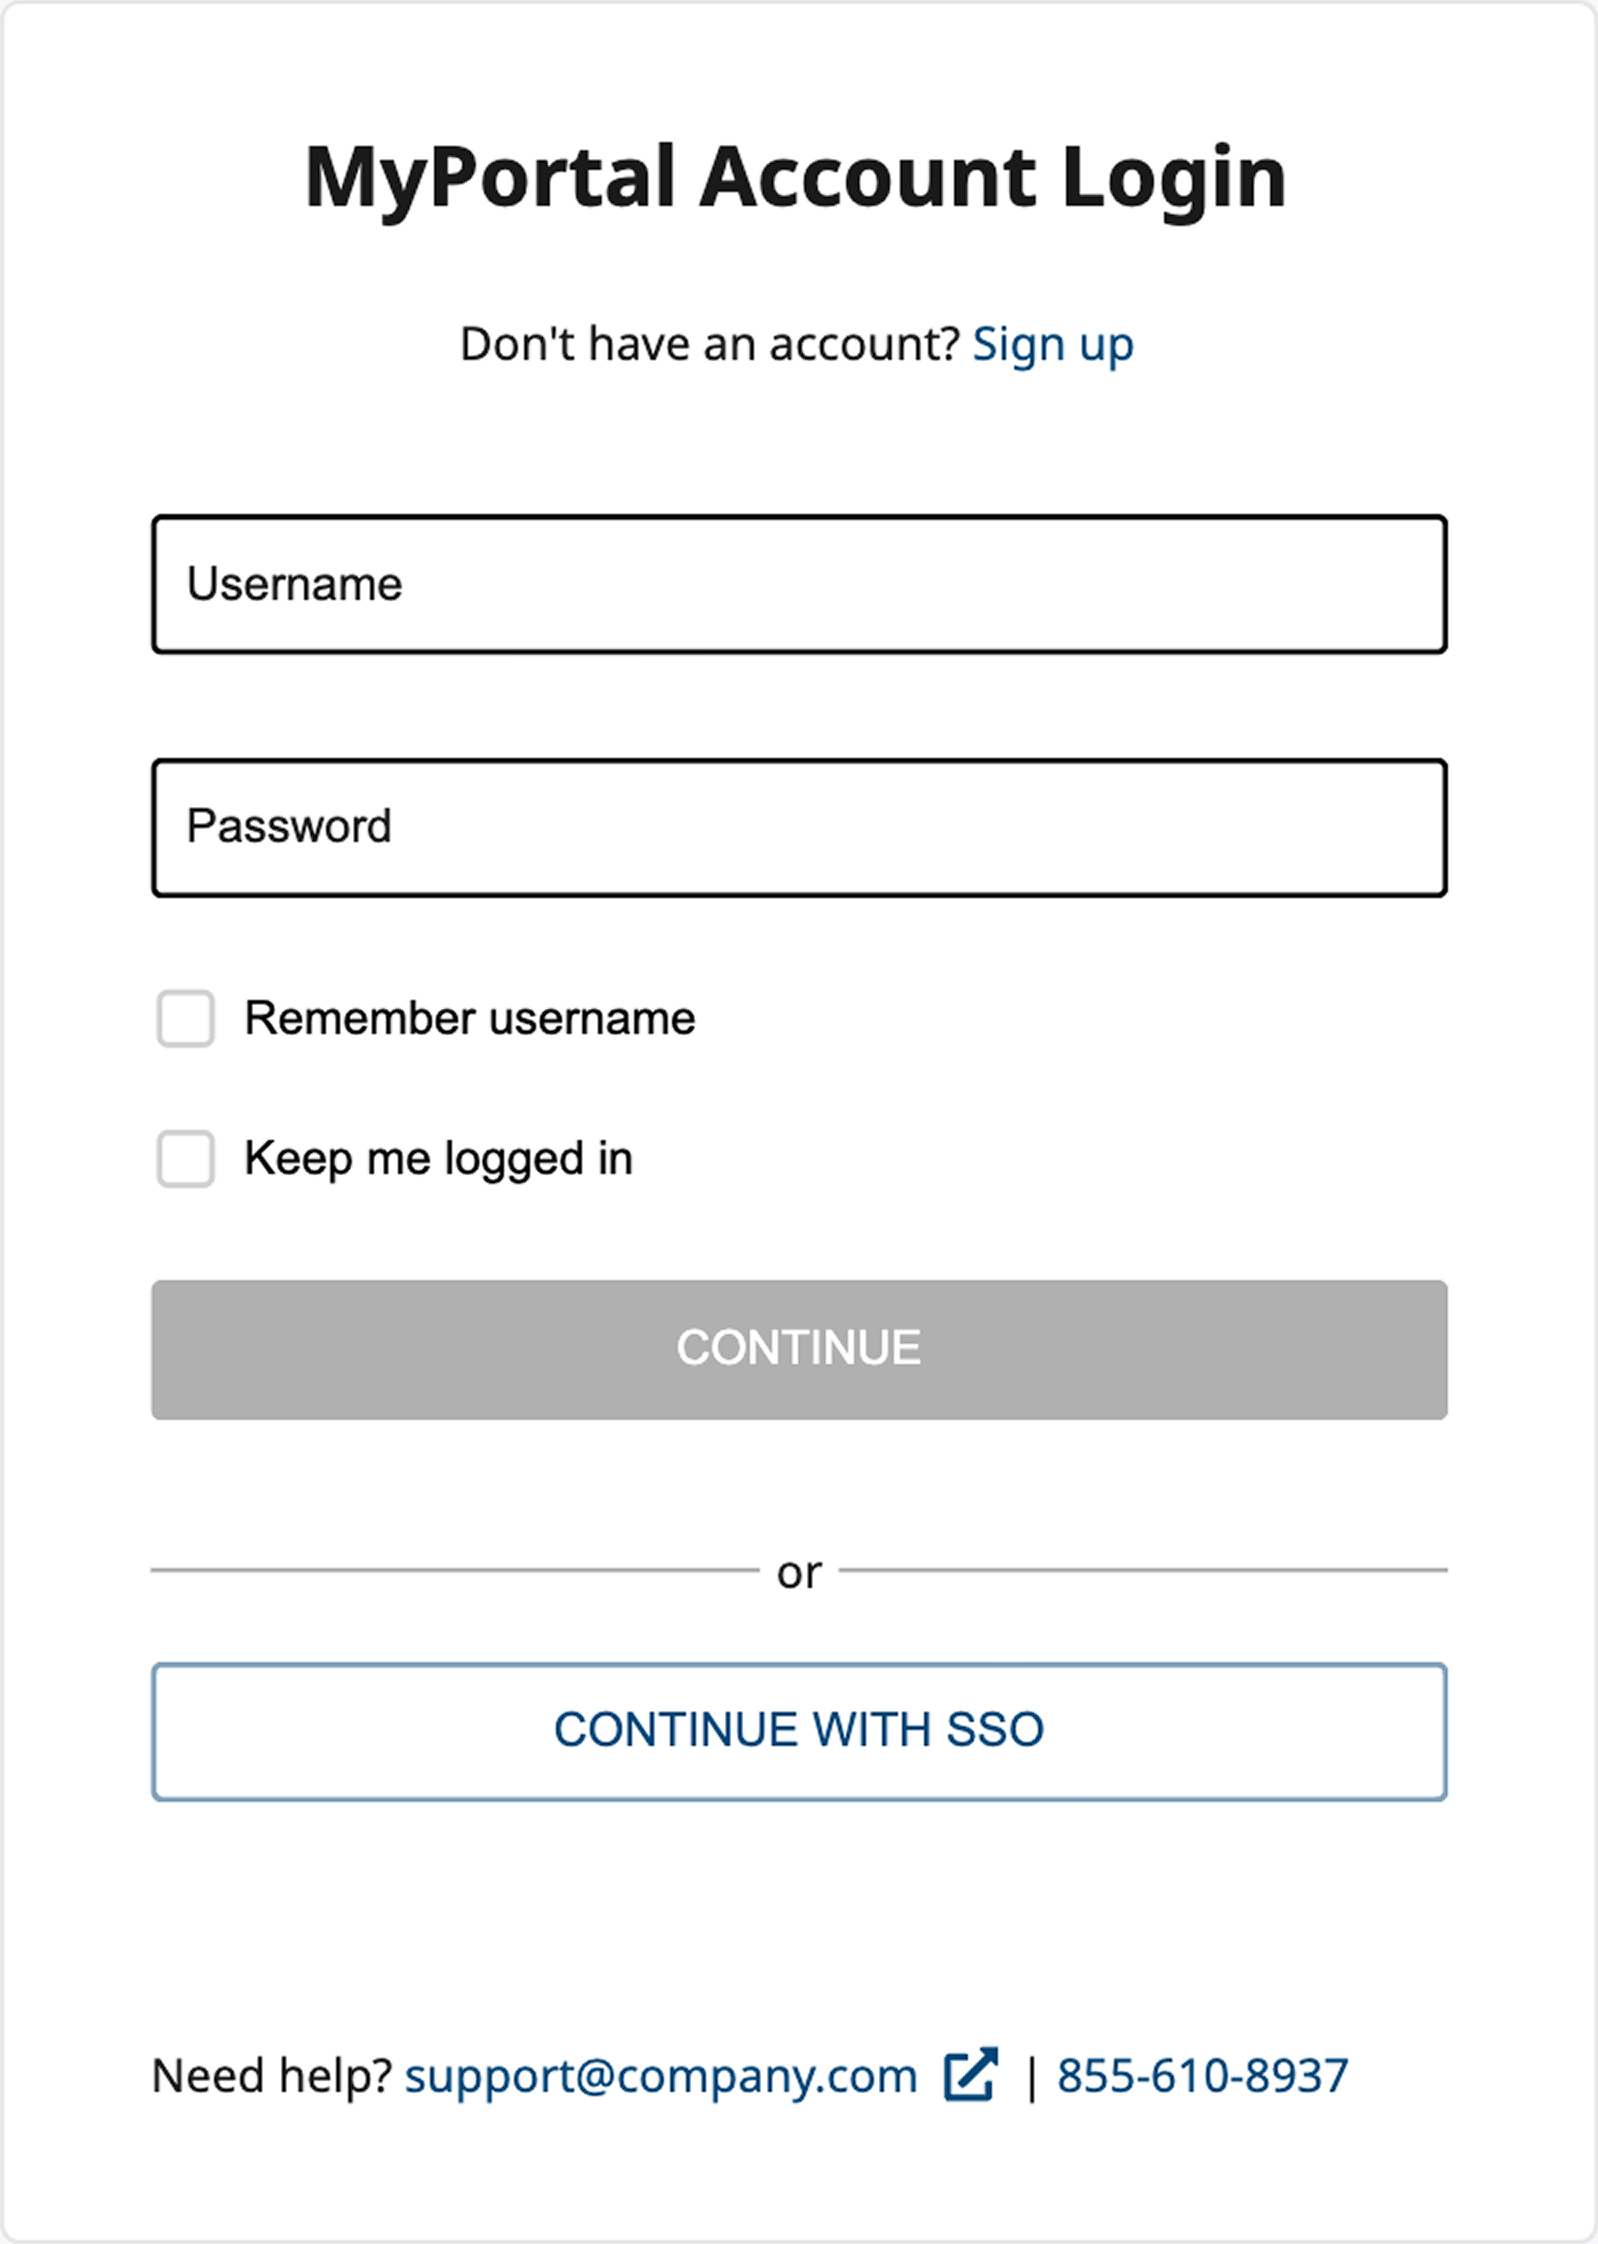The width and height of the screenshot is (1598, 2244).
Task: Tick the Remember username checkbox
Action: pos(186,1019)
